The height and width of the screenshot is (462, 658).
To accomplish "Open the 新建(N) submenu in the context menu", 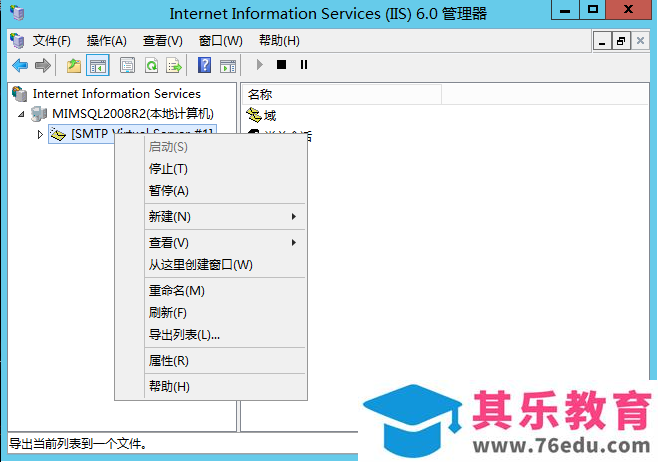I will (x=225, y=217).
